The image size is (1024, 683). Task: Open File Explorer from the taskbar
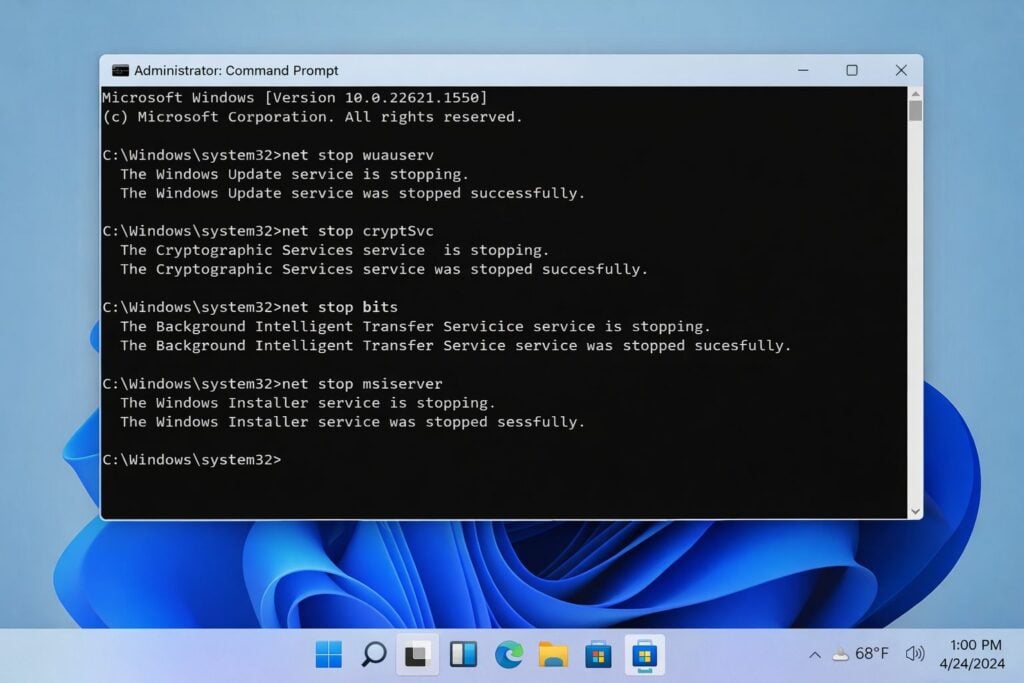pos(554,654)
